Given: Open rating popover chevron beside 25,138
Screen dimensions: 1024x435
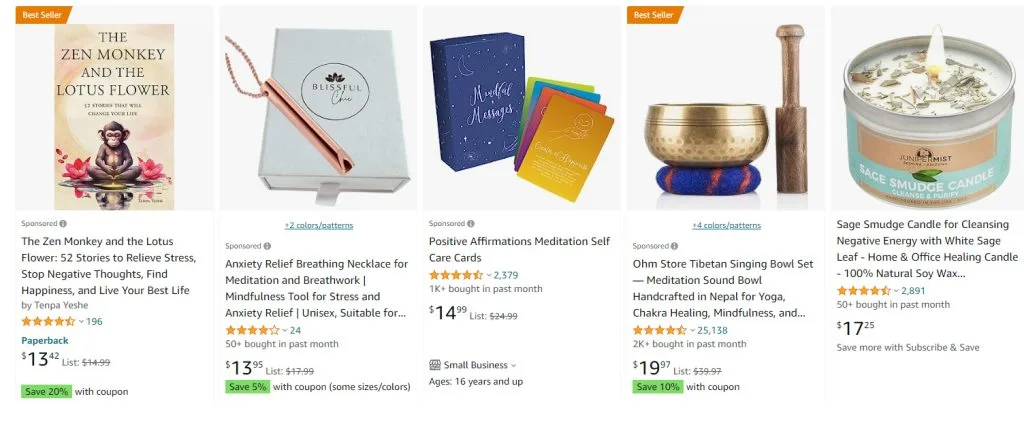Looking at the screenshot, I should (692, 331).
